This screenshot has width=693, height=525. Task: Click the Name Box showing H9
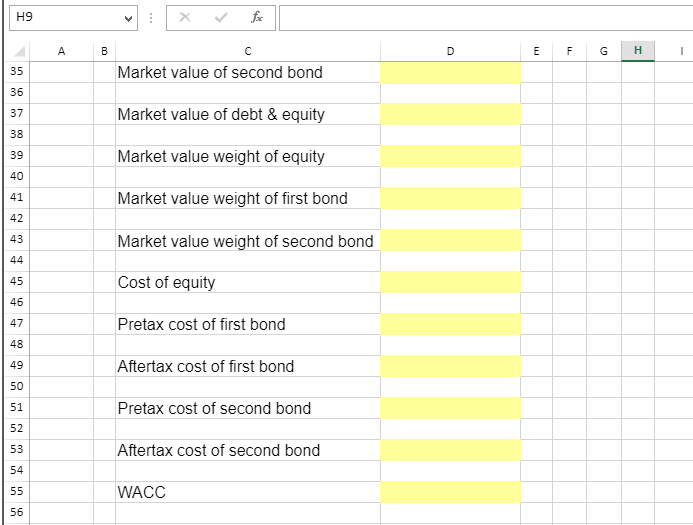pyautogui.click(x=73, y=18)
